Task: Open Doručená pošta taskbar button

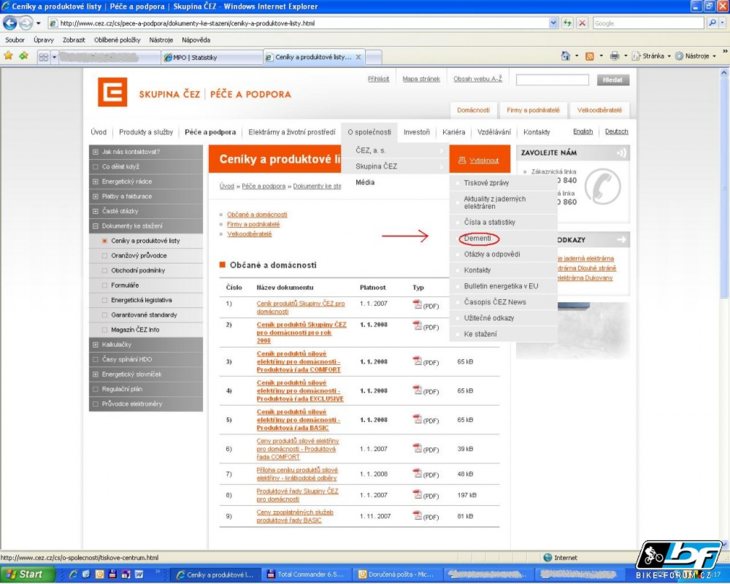Action: [x=397, y=574]
